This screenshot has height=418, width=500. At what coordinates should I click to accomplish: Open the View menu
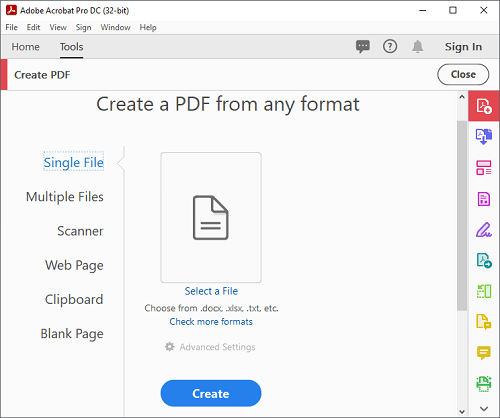(x=58, y=27)
